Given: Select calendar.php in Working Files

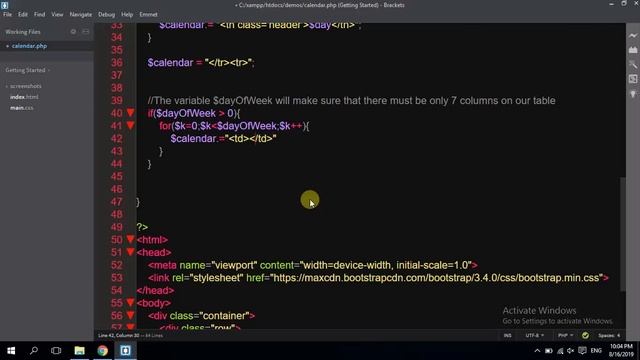Looking at the screenshot, I should (x=29, y=46).
